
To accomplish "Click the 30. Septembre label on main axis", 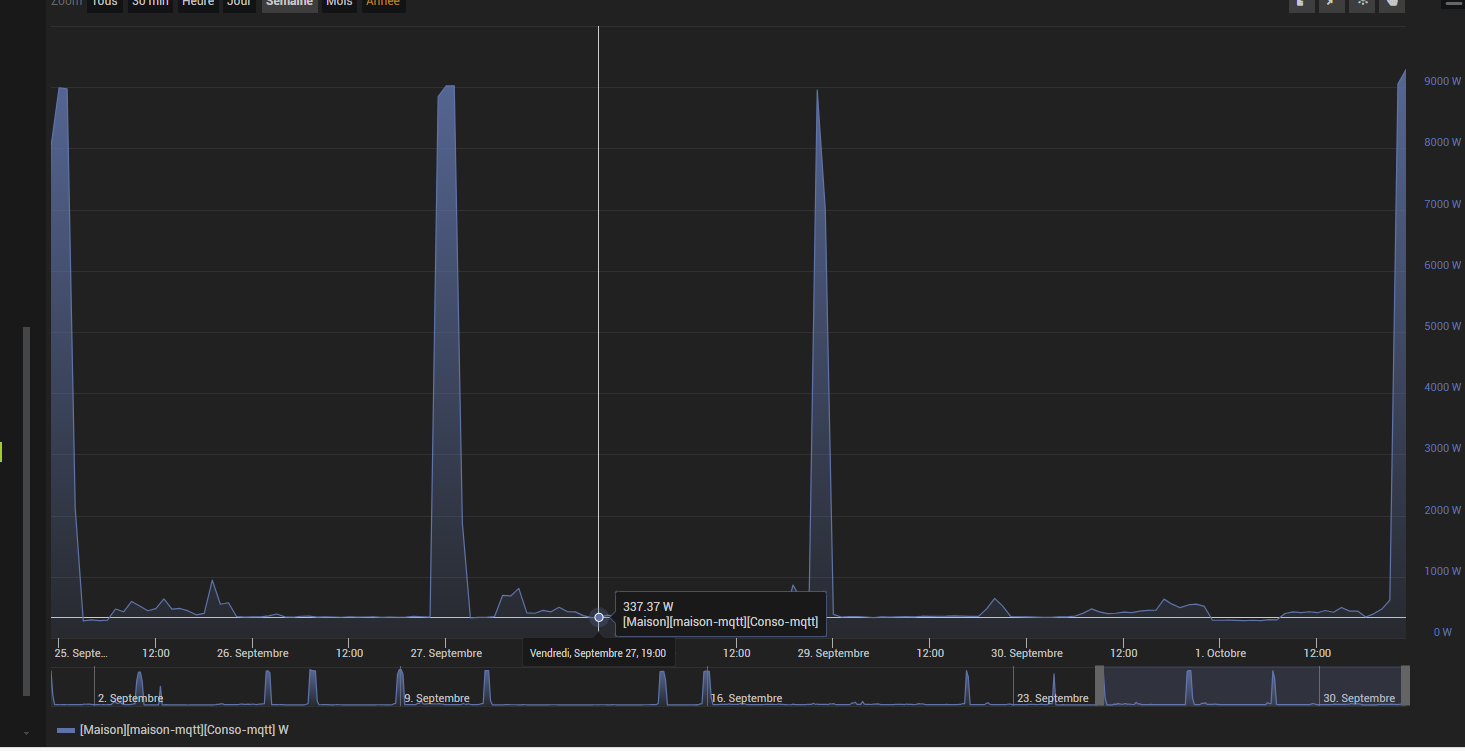I will (x=1027, y=653).
